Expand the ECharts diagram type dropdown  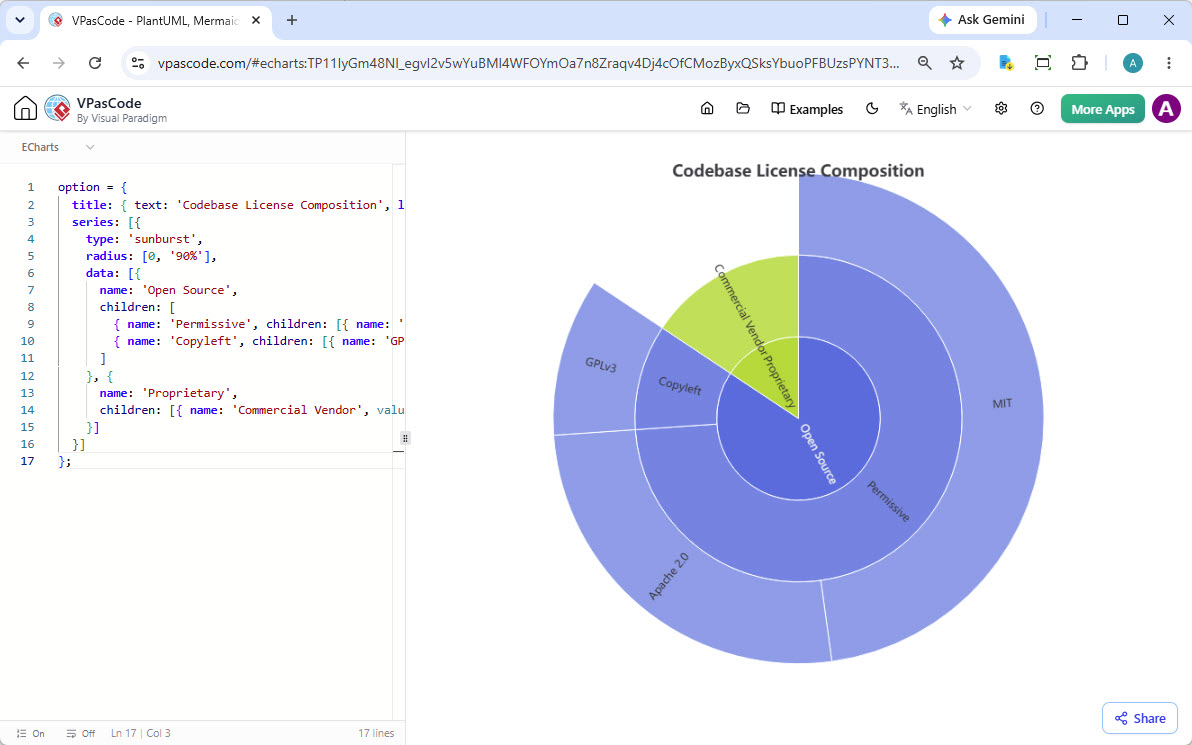pyautogui.click(x=58, y=147)
